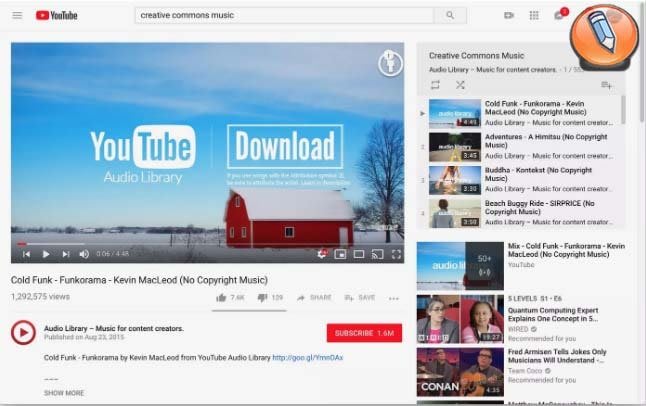The width and height of the screenshot is (646, 406).
Task: Toggle playlist shuffle
Action: coord(460,85)
